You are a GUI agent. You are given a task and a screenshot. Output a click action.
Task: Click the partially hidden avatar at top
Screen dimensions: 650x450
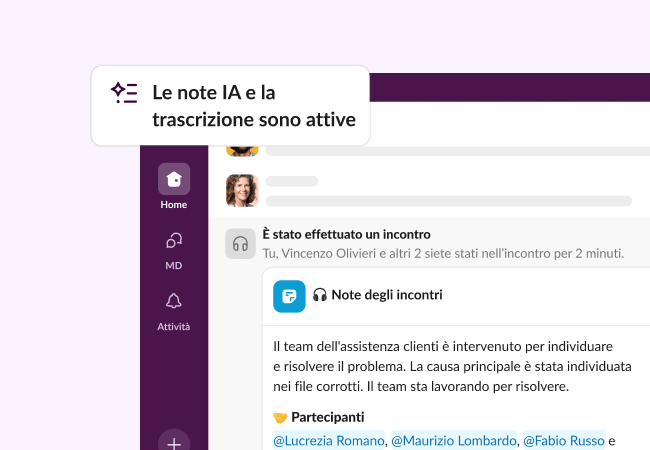pyautogui.click(x=242, y=149)
